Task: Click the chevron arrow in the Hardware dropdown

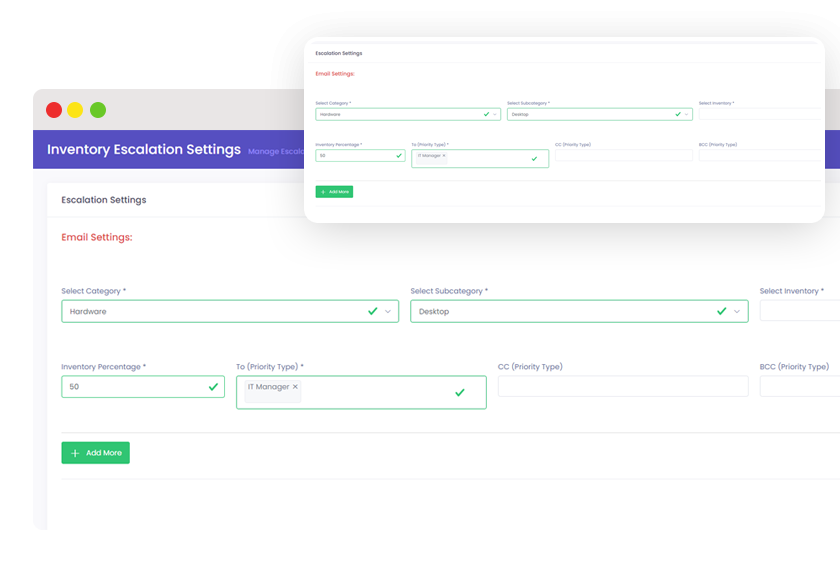Action: [388, 311]
